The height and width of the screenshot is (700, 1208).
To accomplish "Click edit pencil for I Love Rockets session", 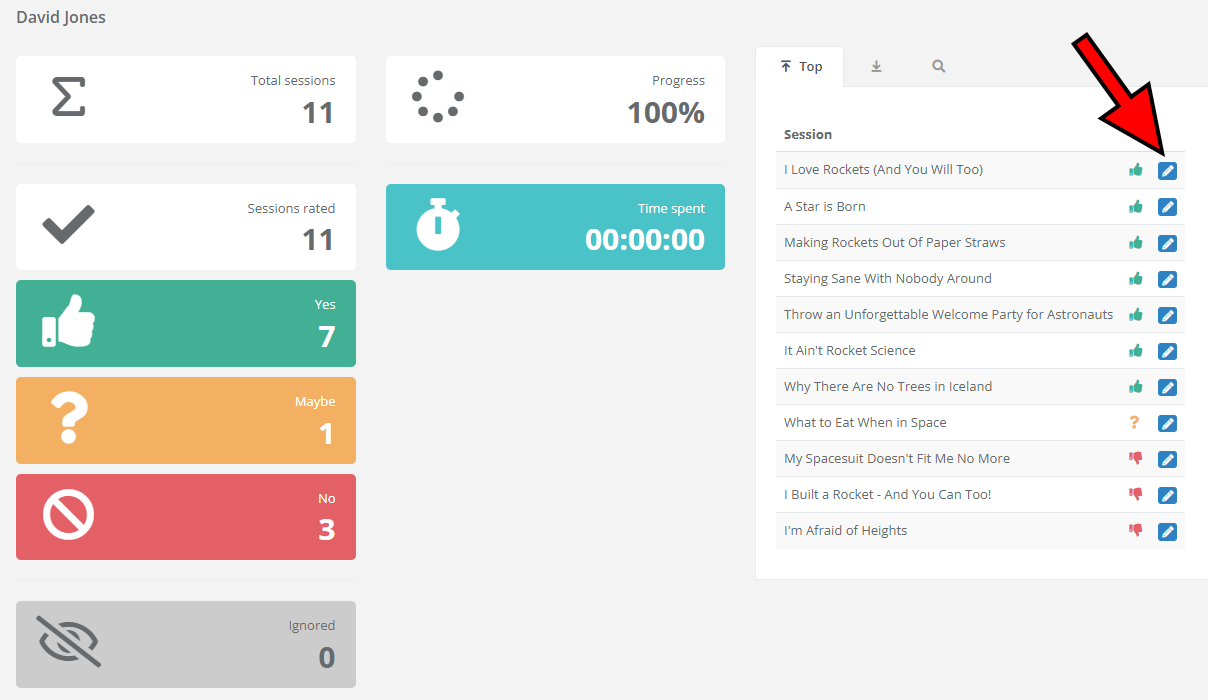I will pyautogui.click(x=1167, y=171).
